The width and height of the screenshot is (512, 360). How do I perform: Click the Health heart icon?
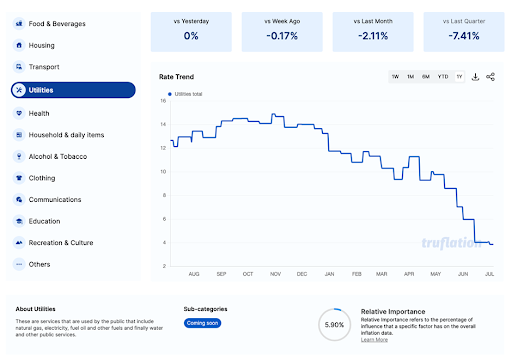tap(19, 113)
